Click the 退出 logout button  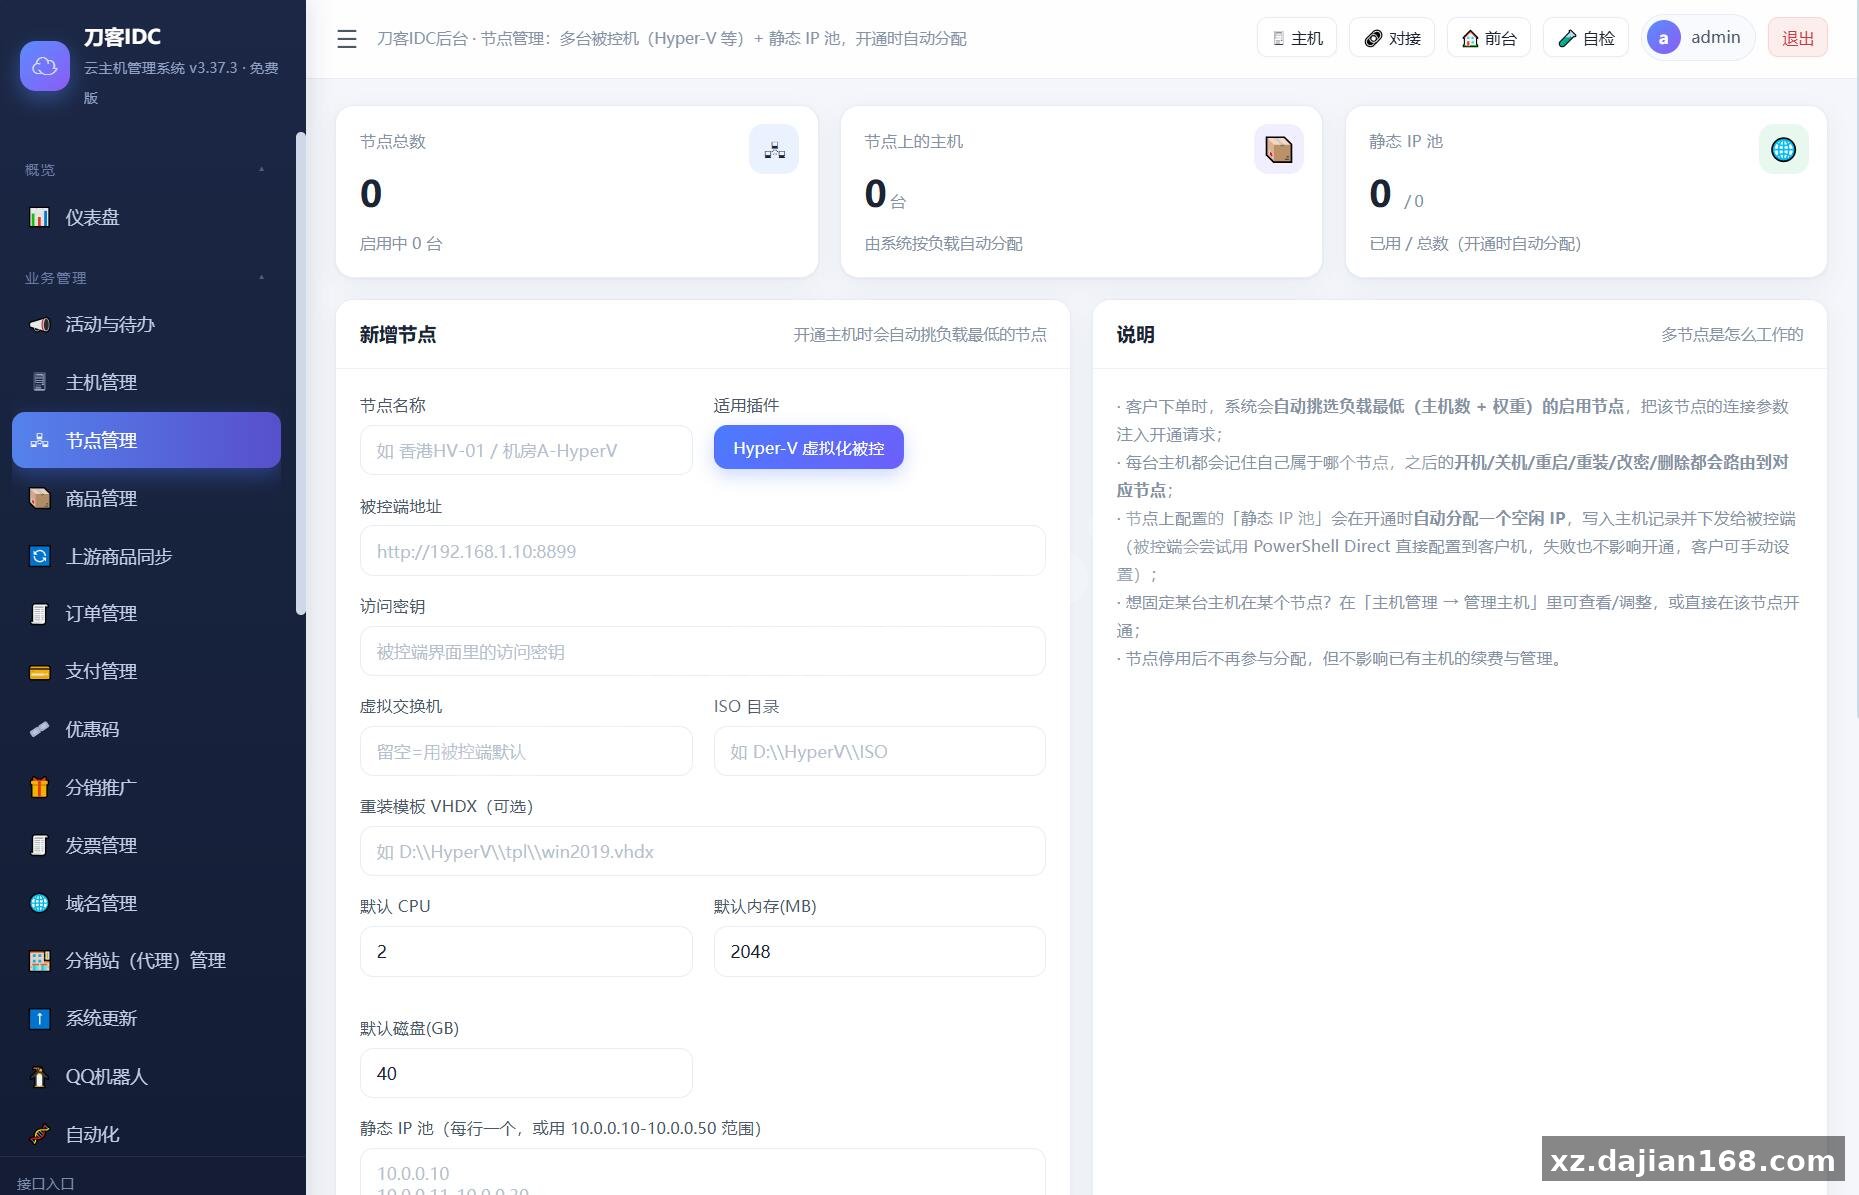[x=1798, y=38]
